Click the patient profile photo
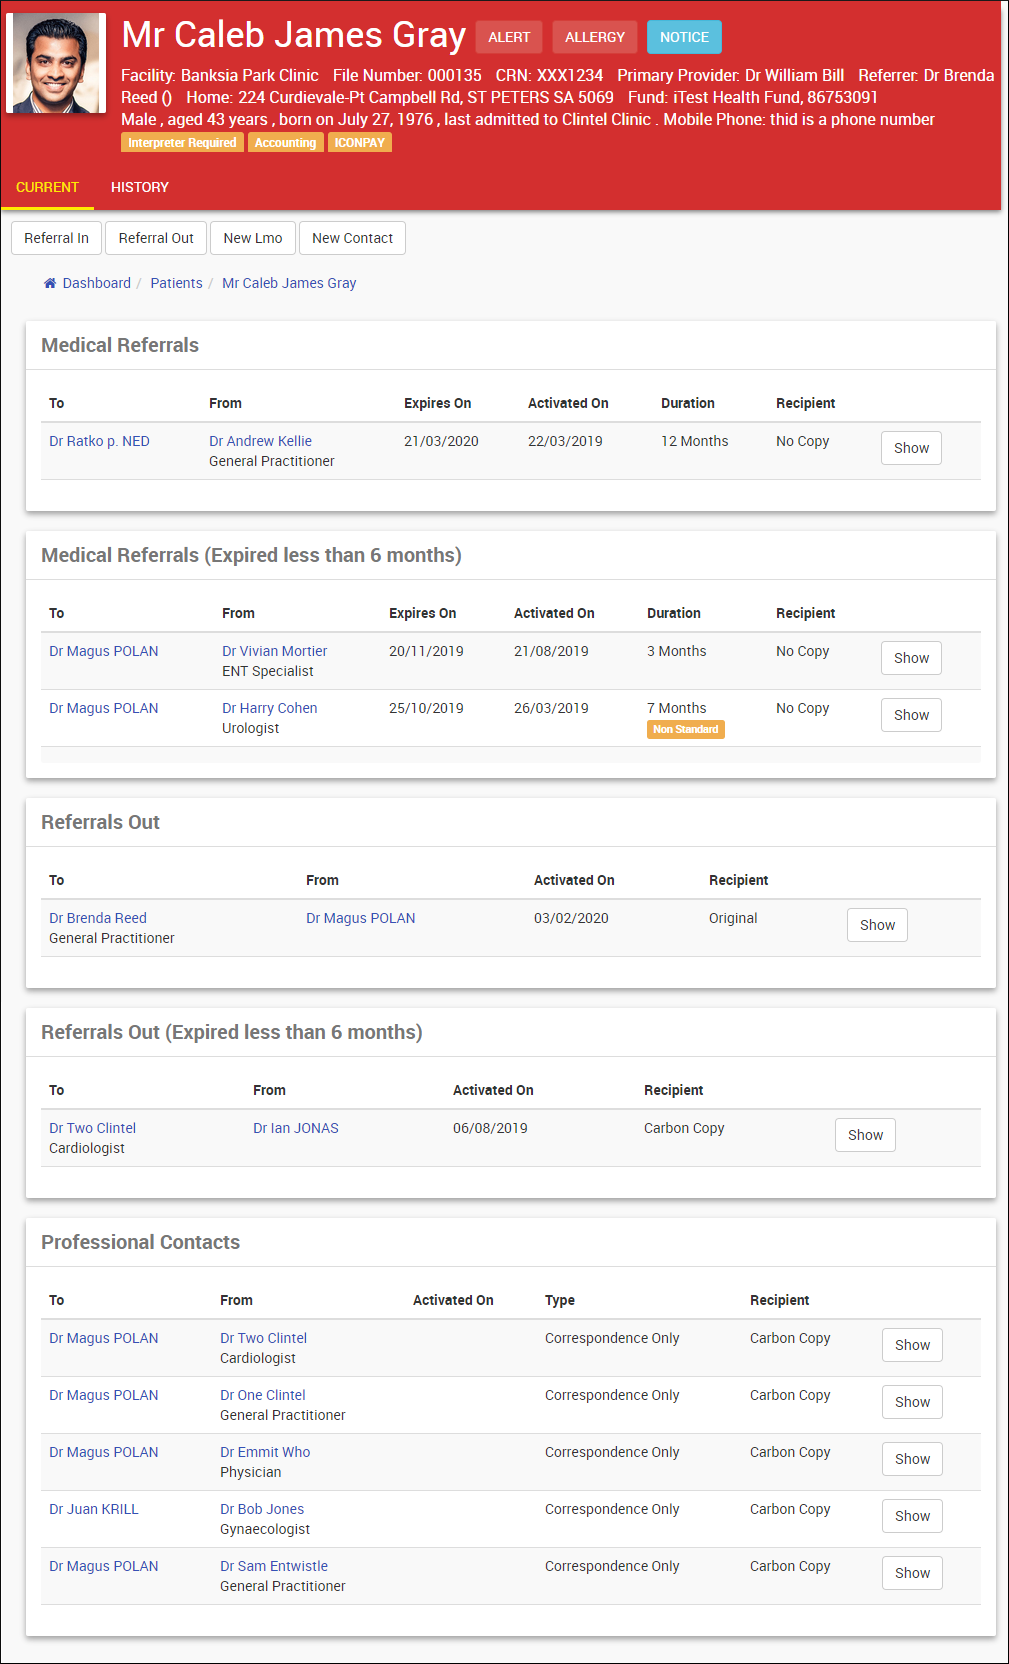 pyautogui.click(x=56, y=63)
